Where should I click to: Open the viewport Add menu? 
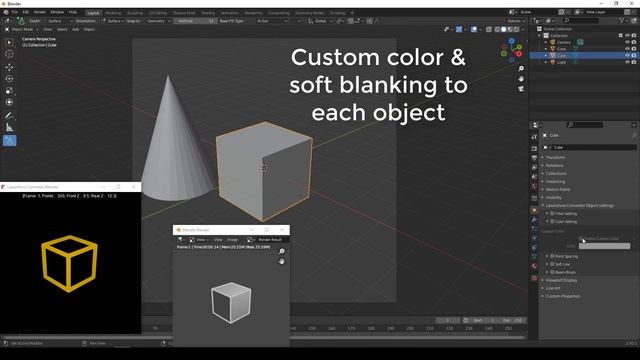point(76,29)
